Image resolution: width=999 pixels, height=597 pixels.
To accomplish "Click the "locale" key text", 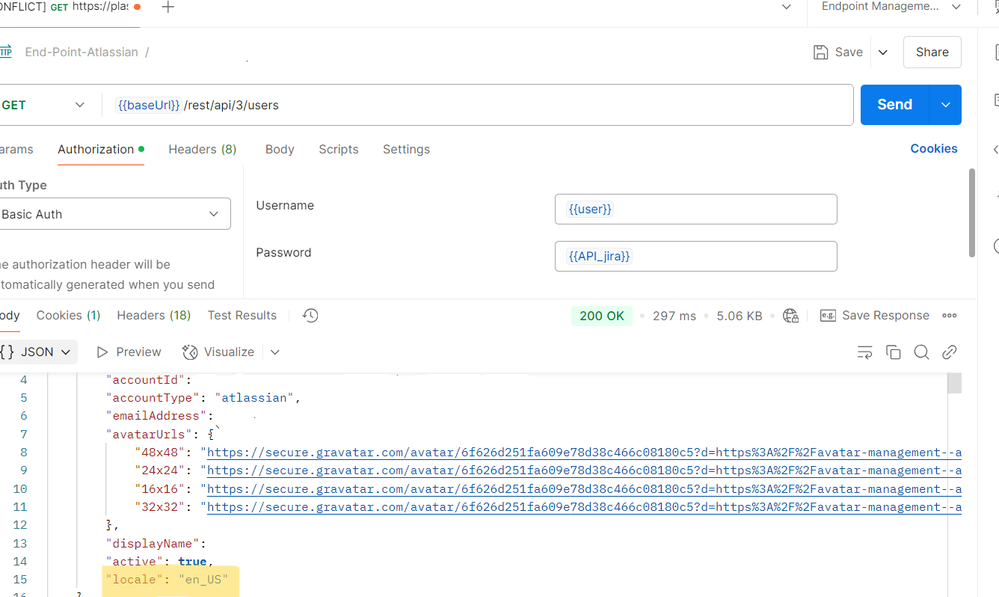I will pos(134,579).
